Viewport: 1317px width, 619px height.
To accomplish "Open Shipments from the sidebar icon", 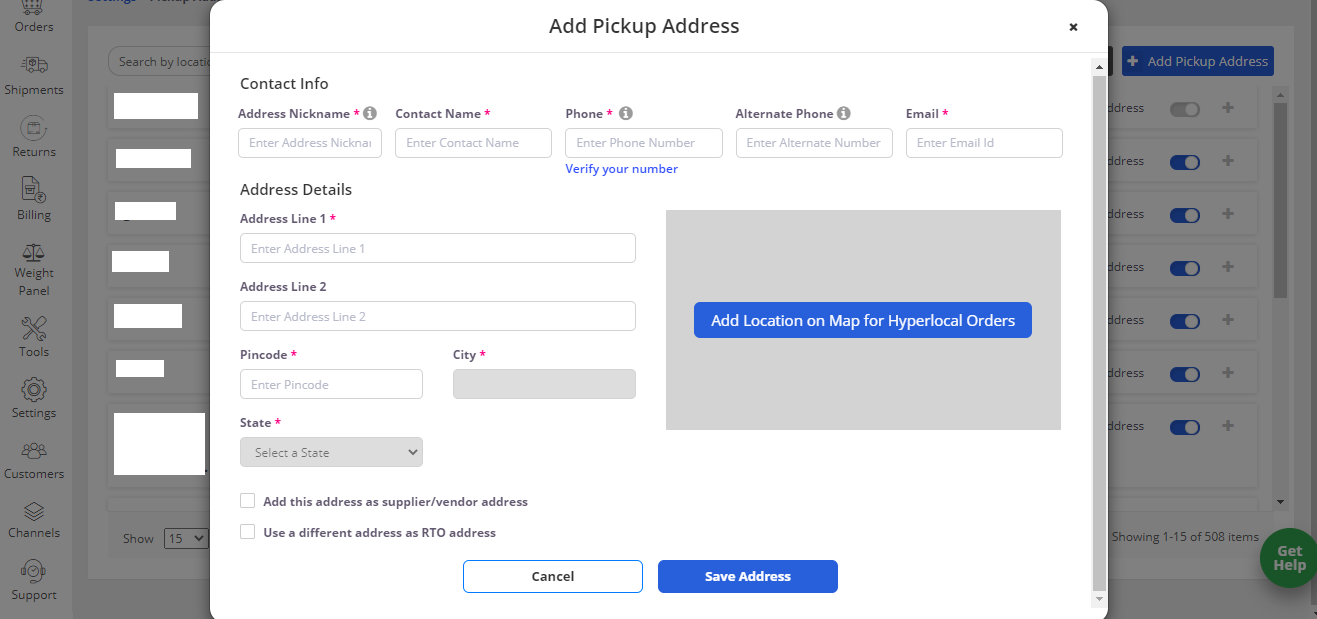I will (34, 65).
